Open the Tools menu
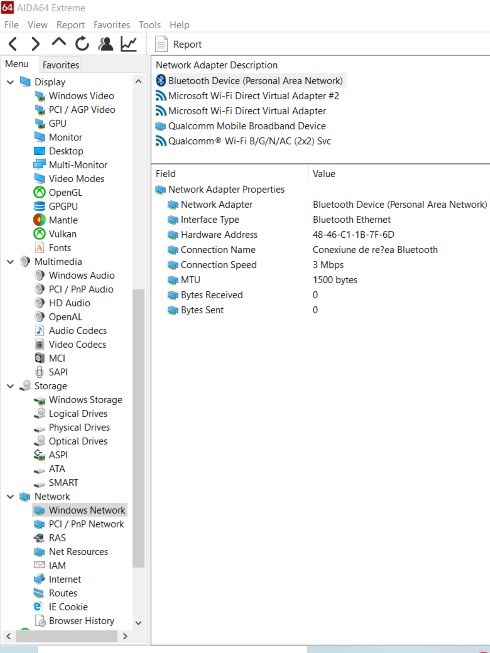 point(149,25)
